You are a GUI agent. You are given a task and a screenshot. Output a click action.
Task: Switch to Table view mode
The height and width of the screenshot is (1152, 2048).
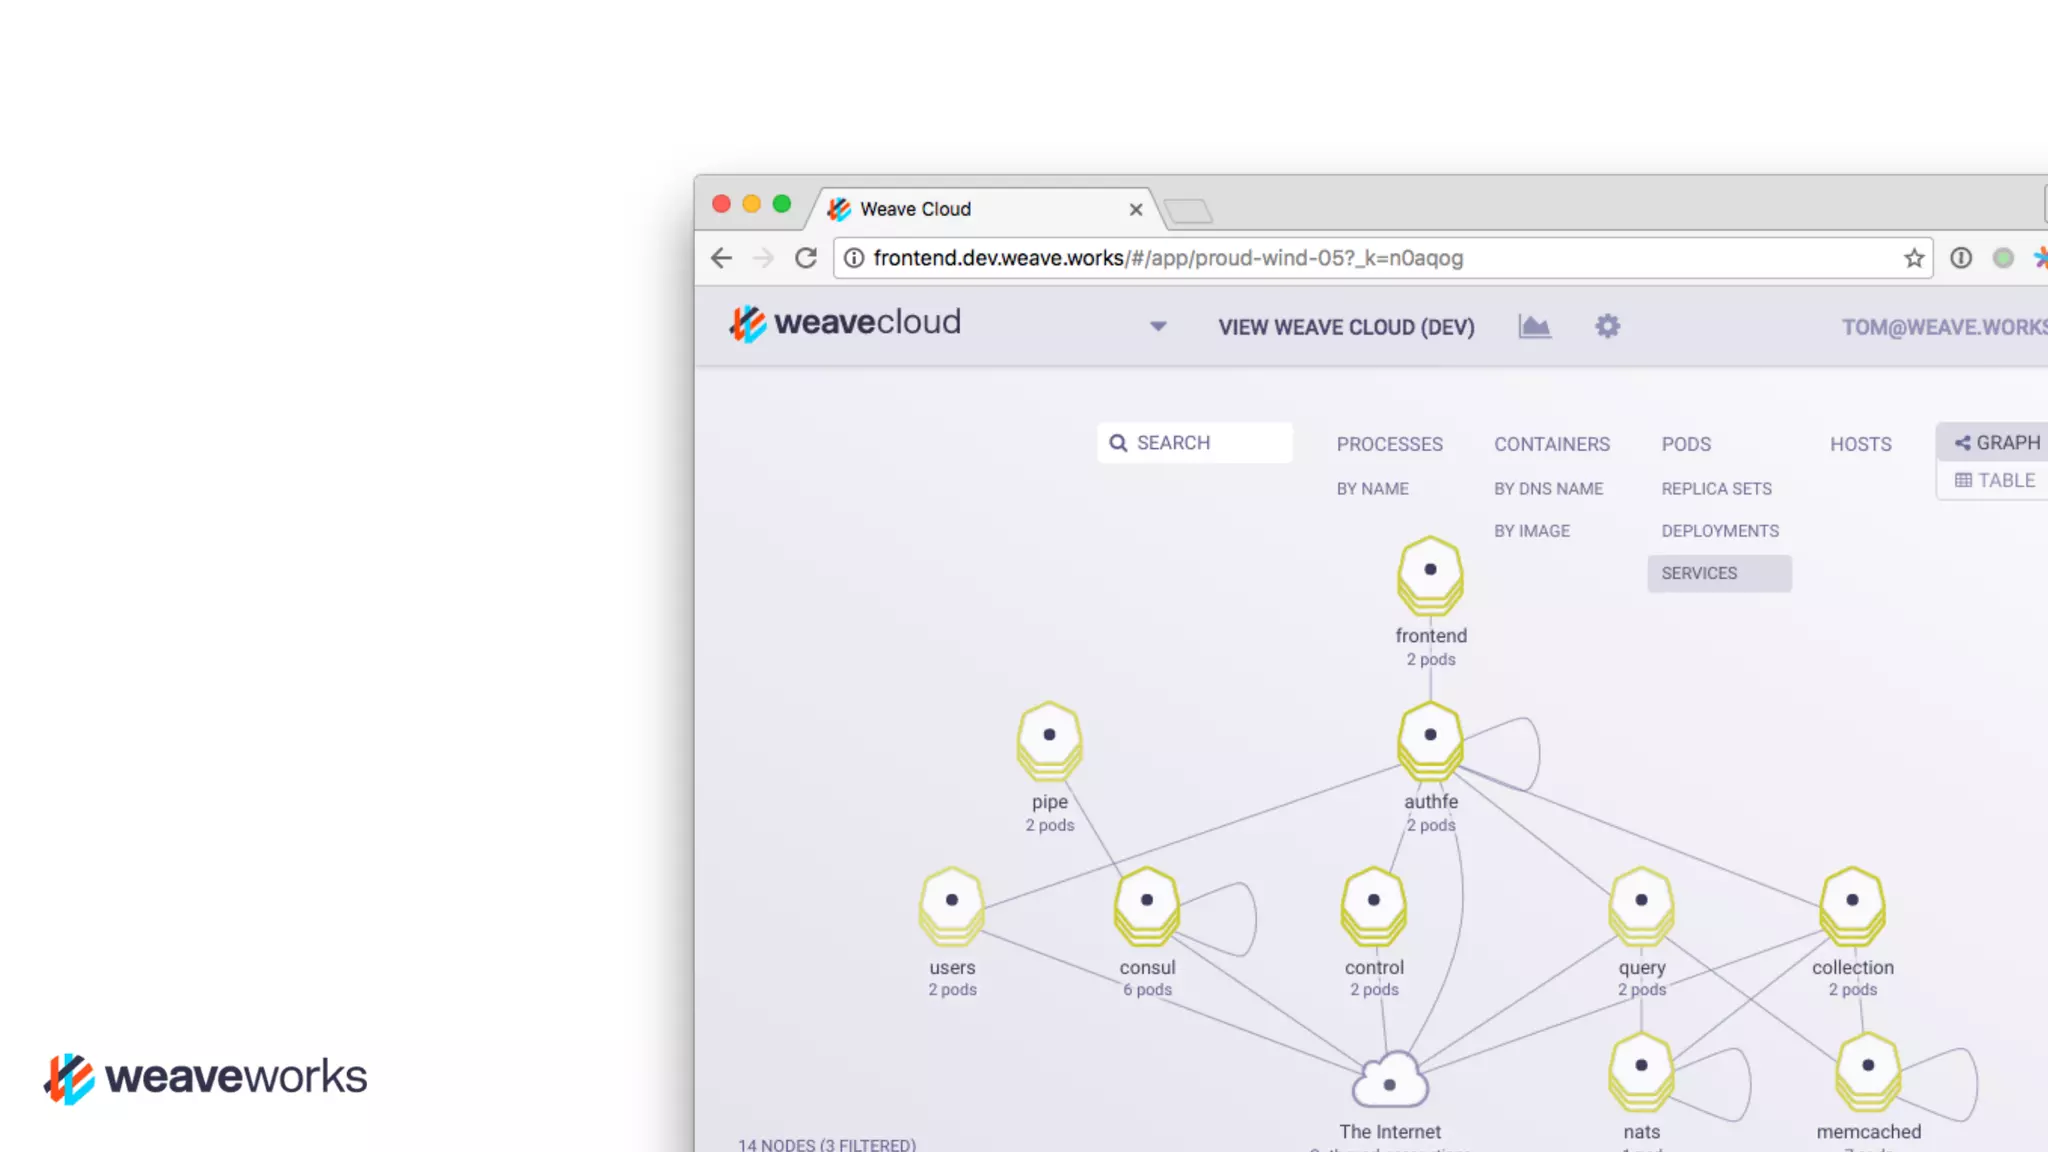(x=1995, y=480)
